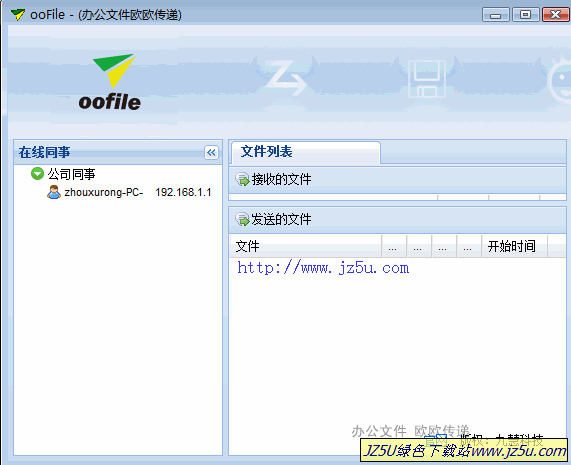Click the ooFile title bar app icon
The height and width of the screenshot is (465, 571).
pos(17,15)
